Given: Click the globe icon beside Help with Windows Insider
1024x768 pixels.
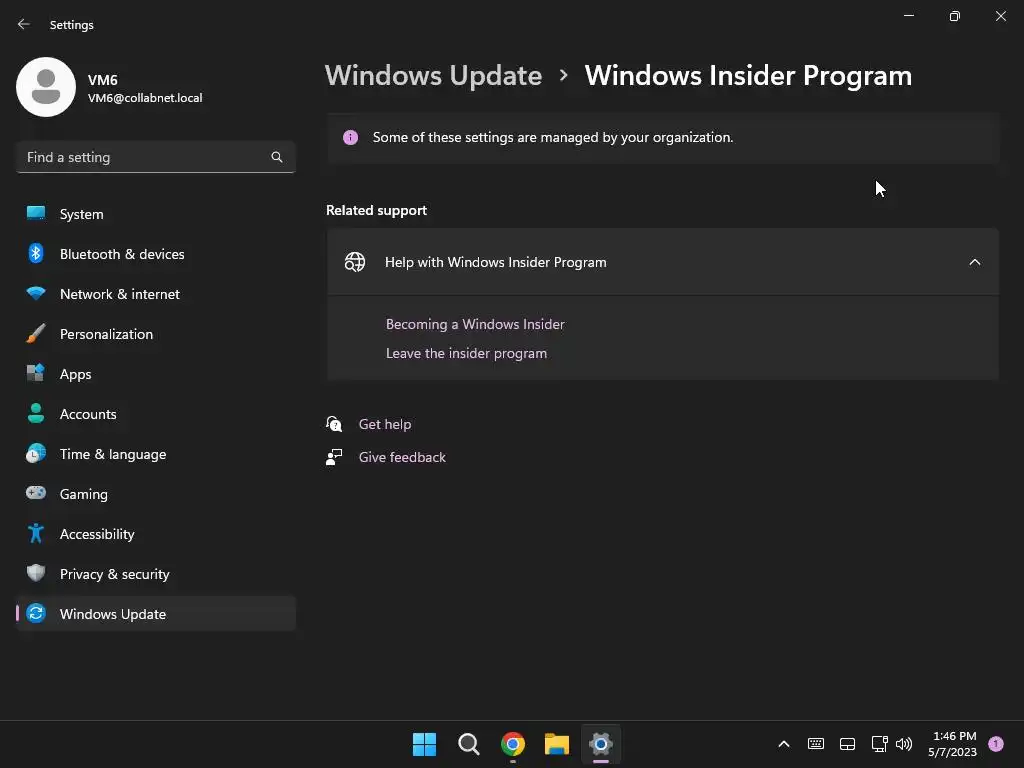Looking at the screenshot, I should click(355, 262).
